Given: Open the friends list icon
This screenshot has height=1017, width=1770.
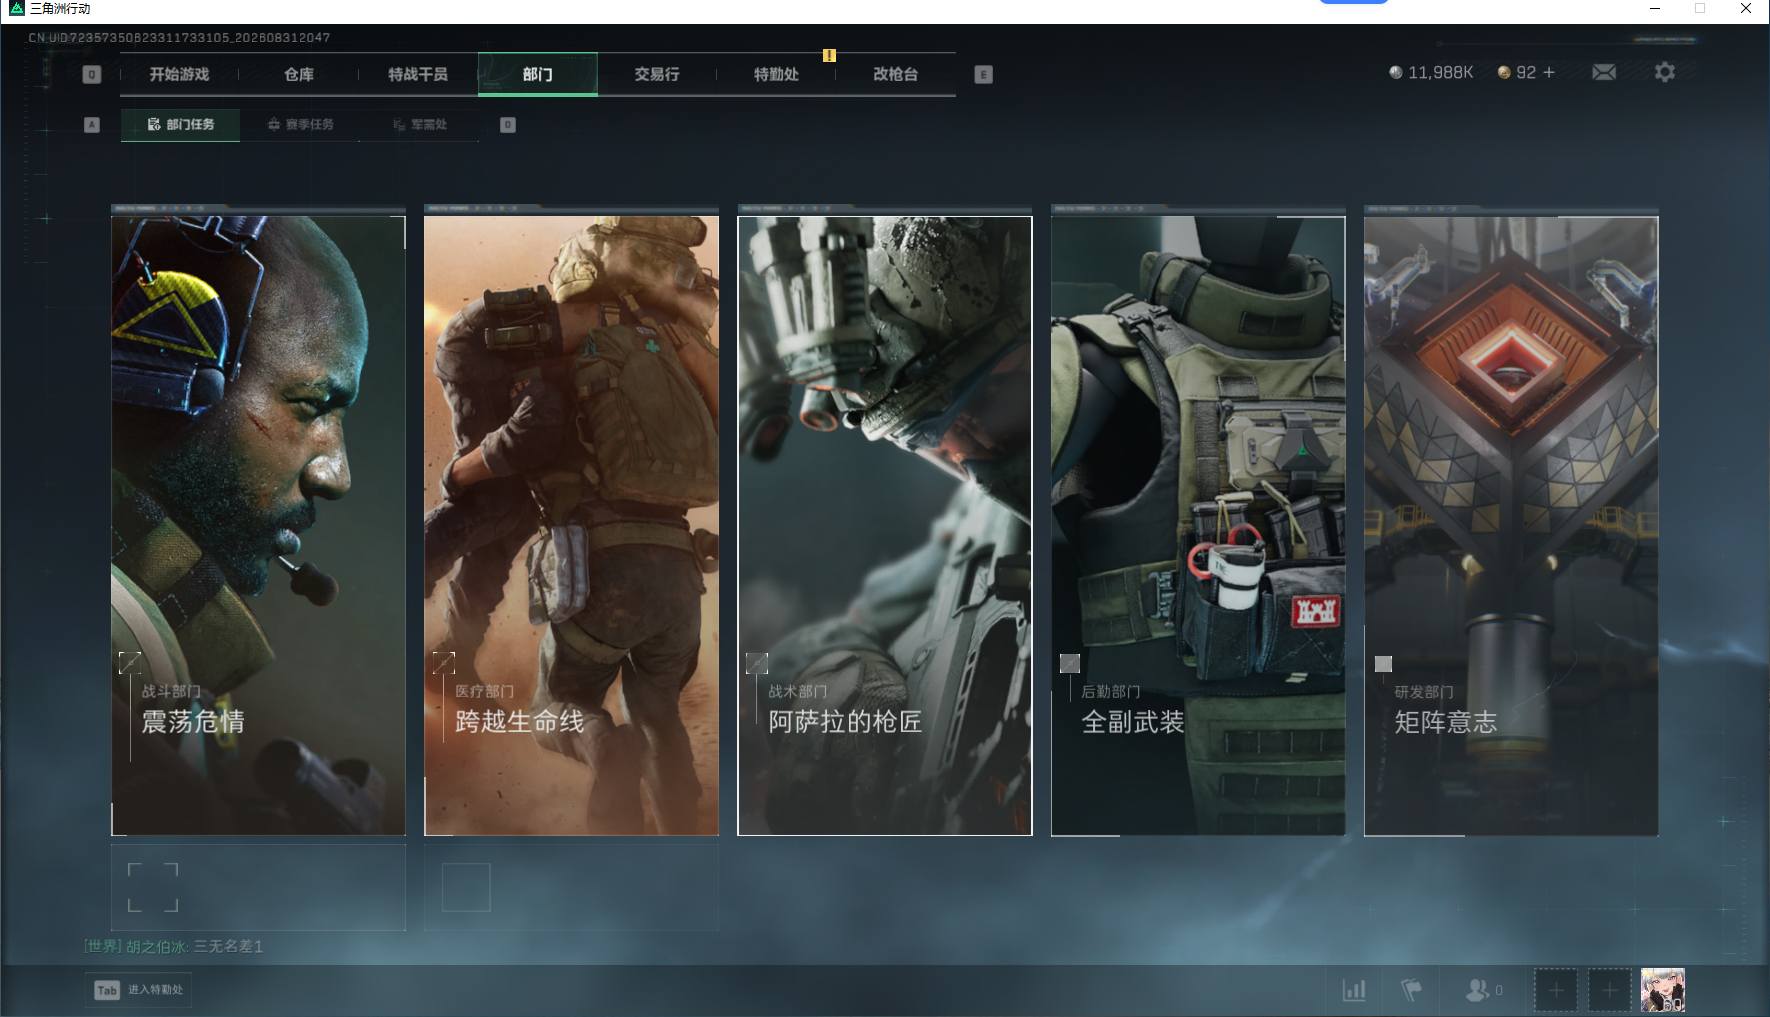Looking at the screenshot, I should point(1484,990).
